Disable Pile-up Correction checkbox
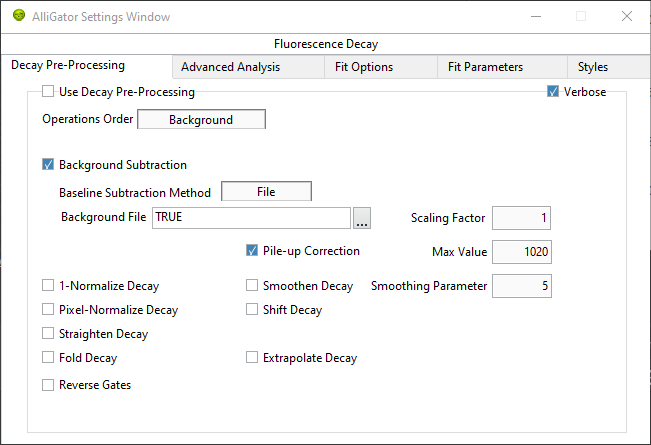651x445 pixels. pyautogui.click(x=252, y=250)
